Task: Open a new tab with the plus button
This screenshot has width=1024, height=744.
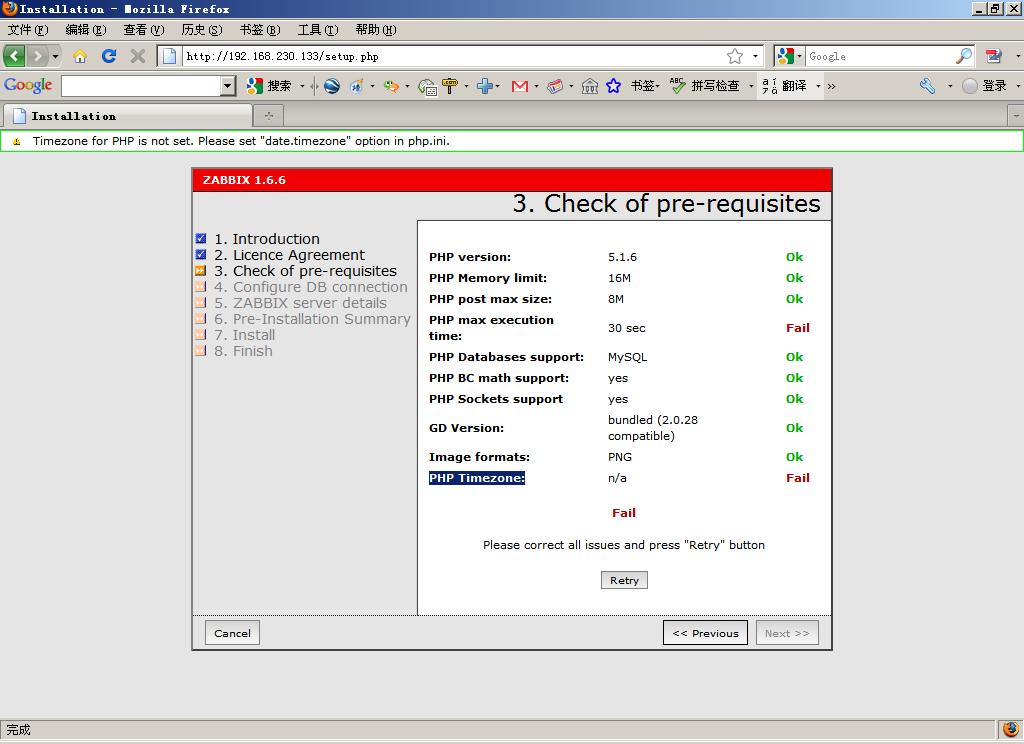Action: coord(268,116)
